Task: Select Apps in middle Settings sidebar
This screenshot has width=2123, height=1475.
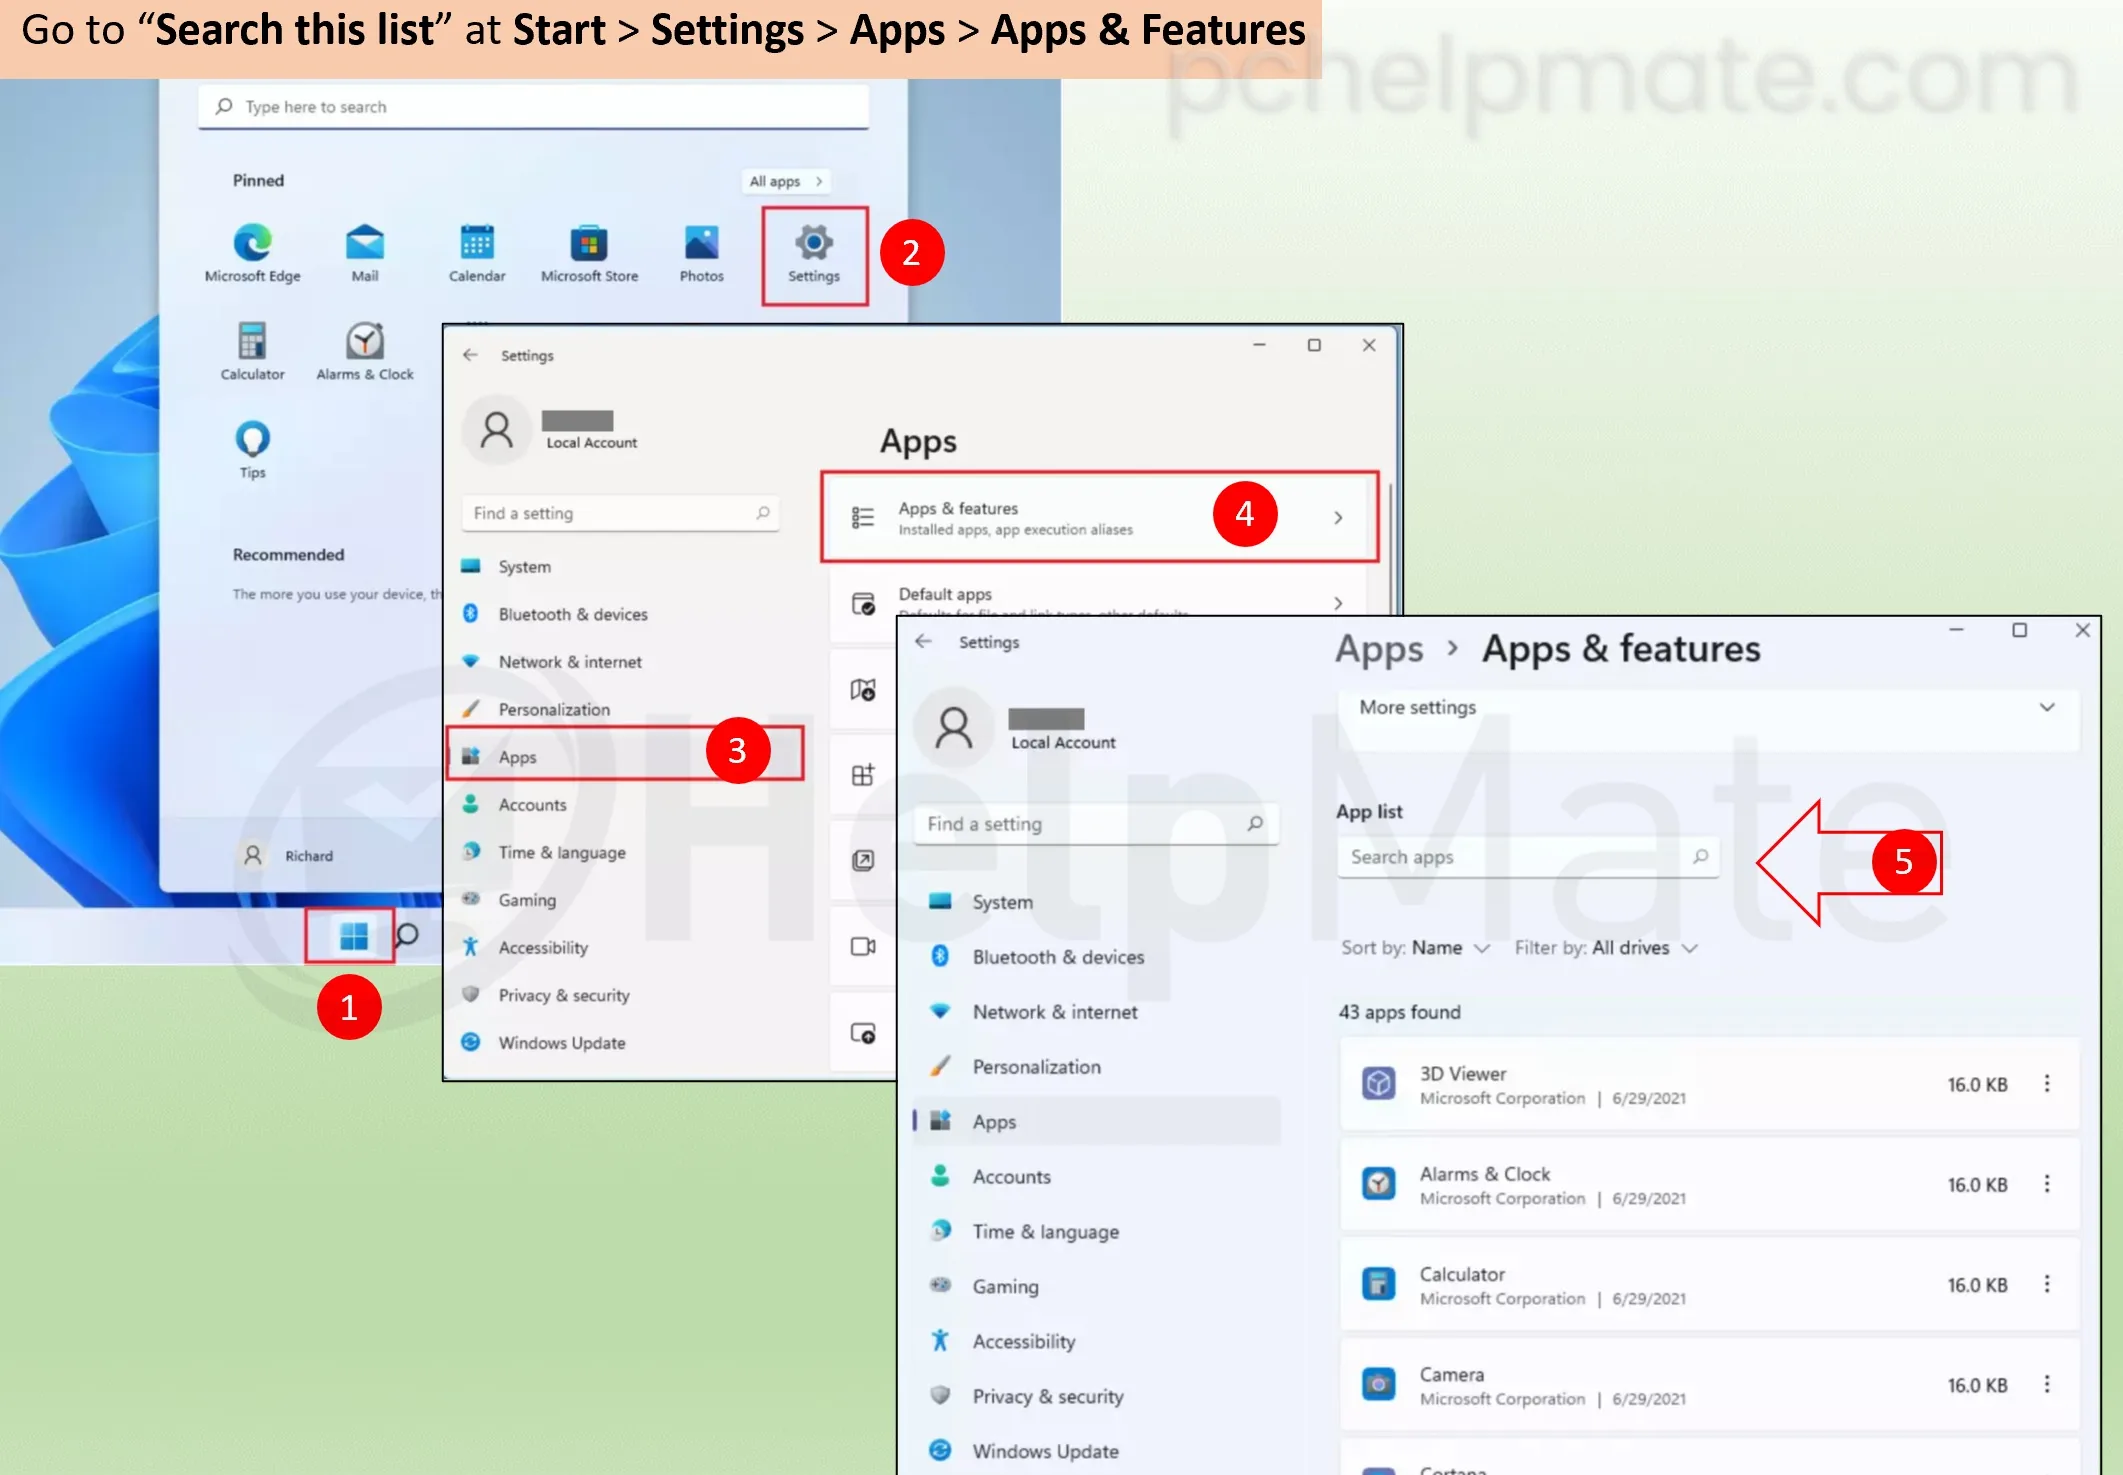Action: 625,757
